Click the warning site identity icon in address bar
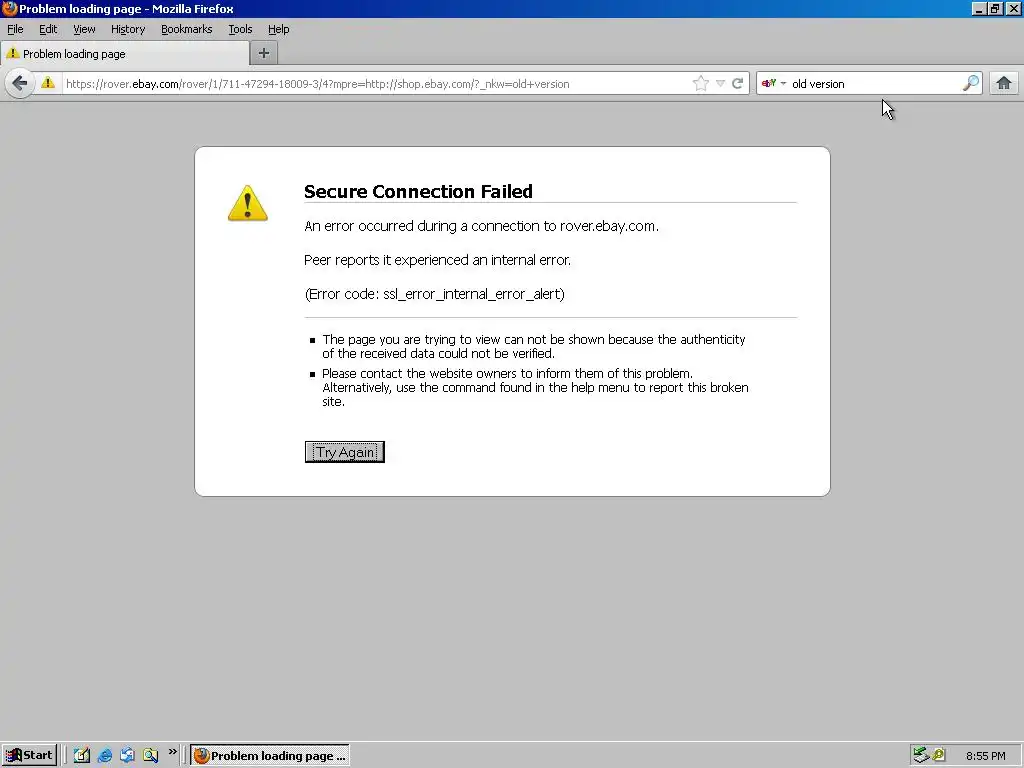Screen dimensions: 1024x768 tap(48, 83)
